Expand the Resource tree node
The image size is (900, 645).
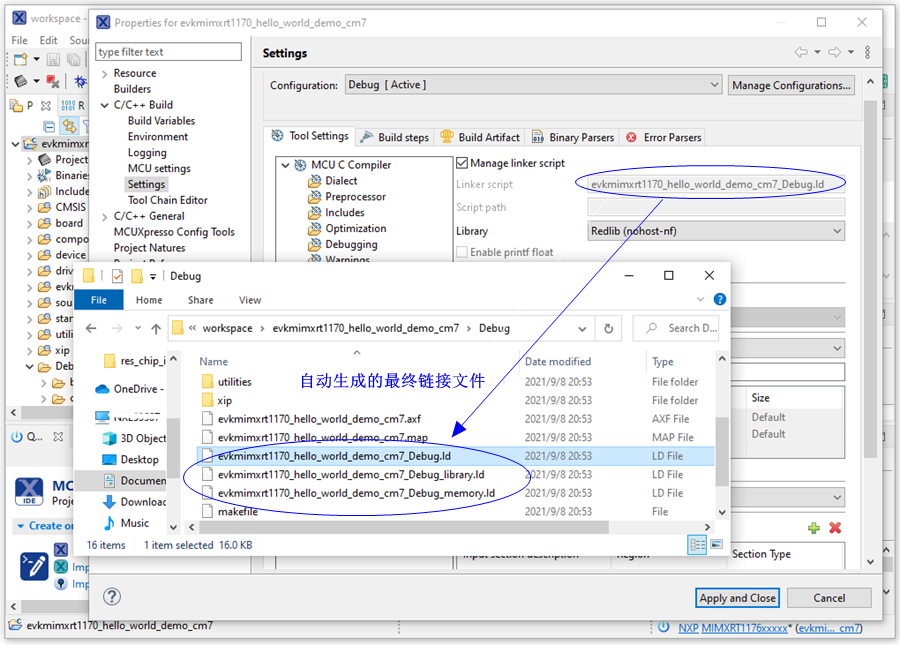click(104, 73)
